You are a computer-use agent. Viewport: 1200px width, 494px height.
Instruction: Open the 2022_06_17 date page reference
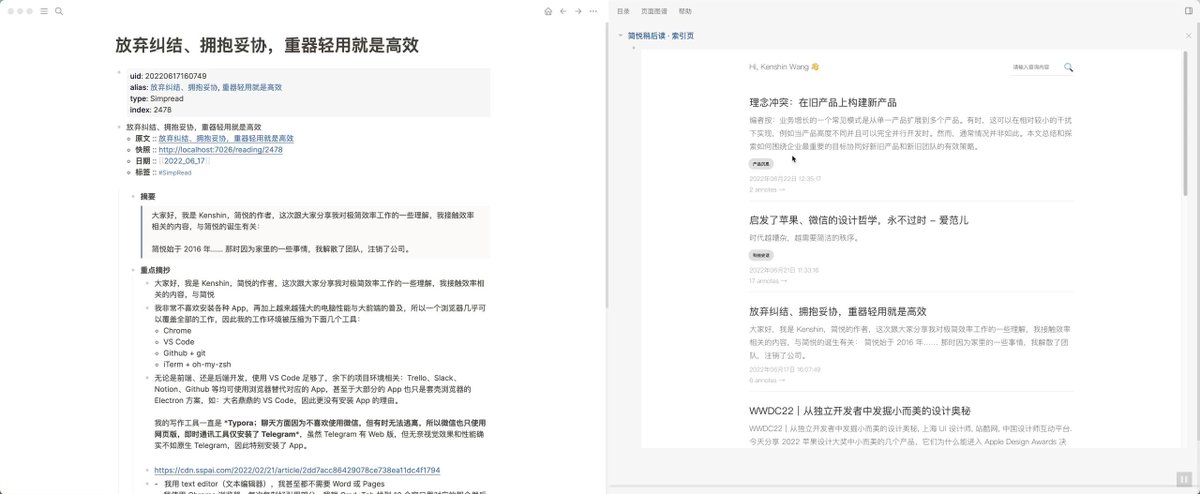(184, 161)
